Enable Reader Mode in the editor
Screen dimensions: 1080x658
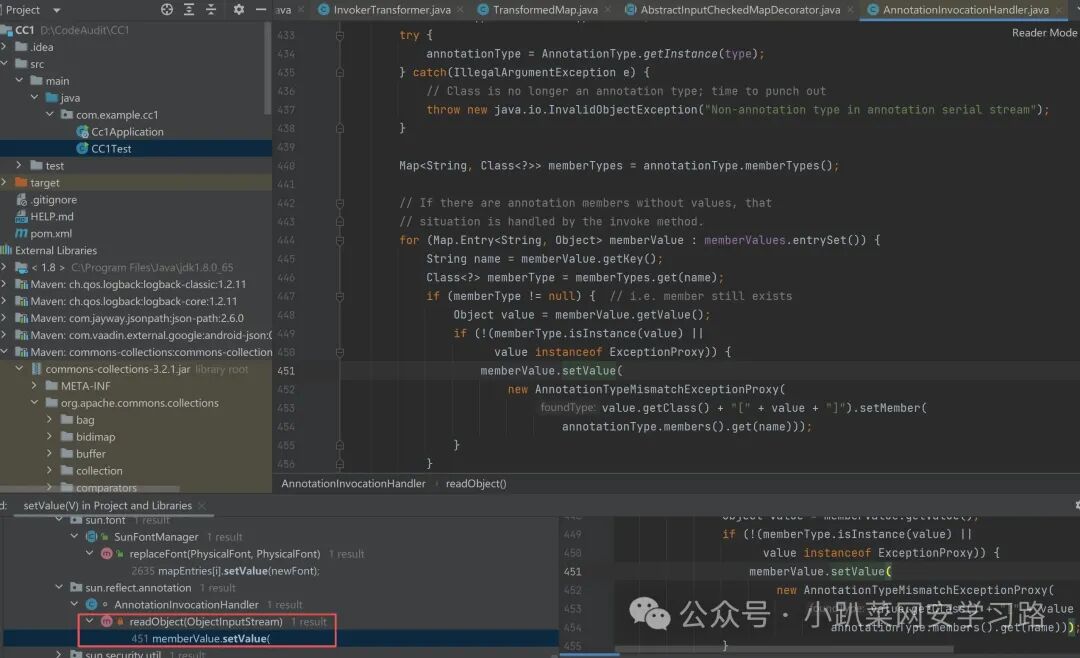point(1043,33)
